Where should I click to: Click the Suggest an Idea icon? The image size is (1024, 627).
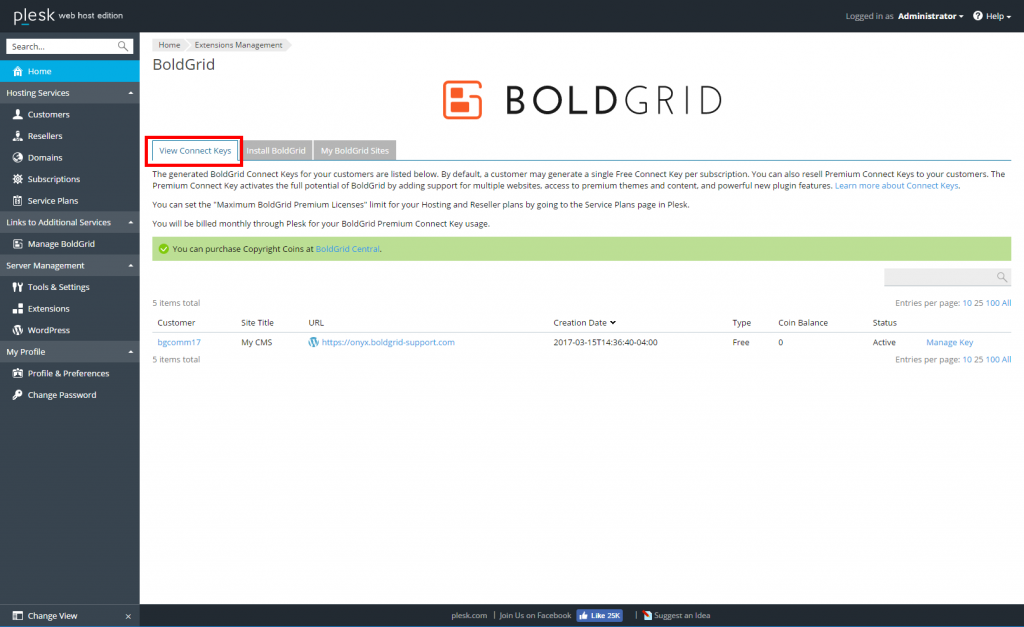click(647, 615)
